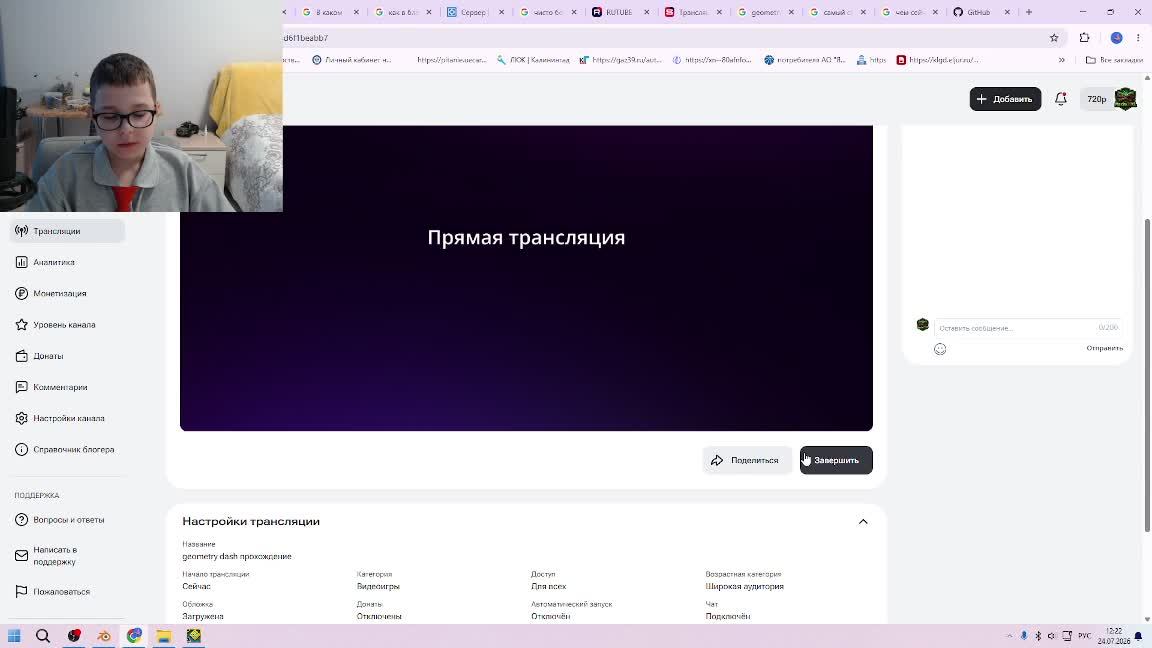Click the browser address bar
The width and height of the screenshot is (1152, 648).
[x=661, y=37]
